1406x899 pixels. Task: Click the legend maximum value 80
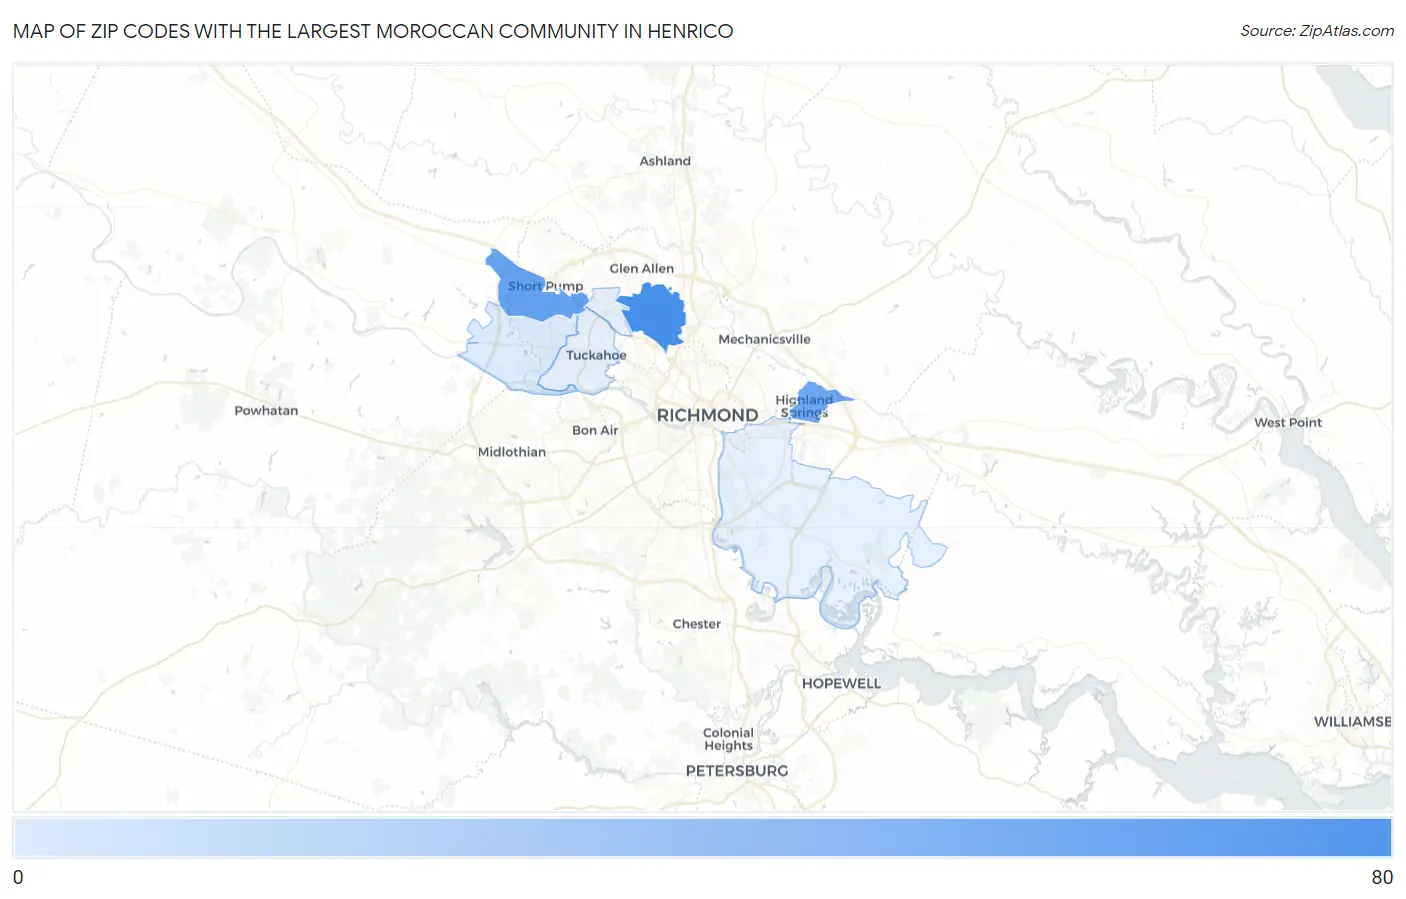1382,877
